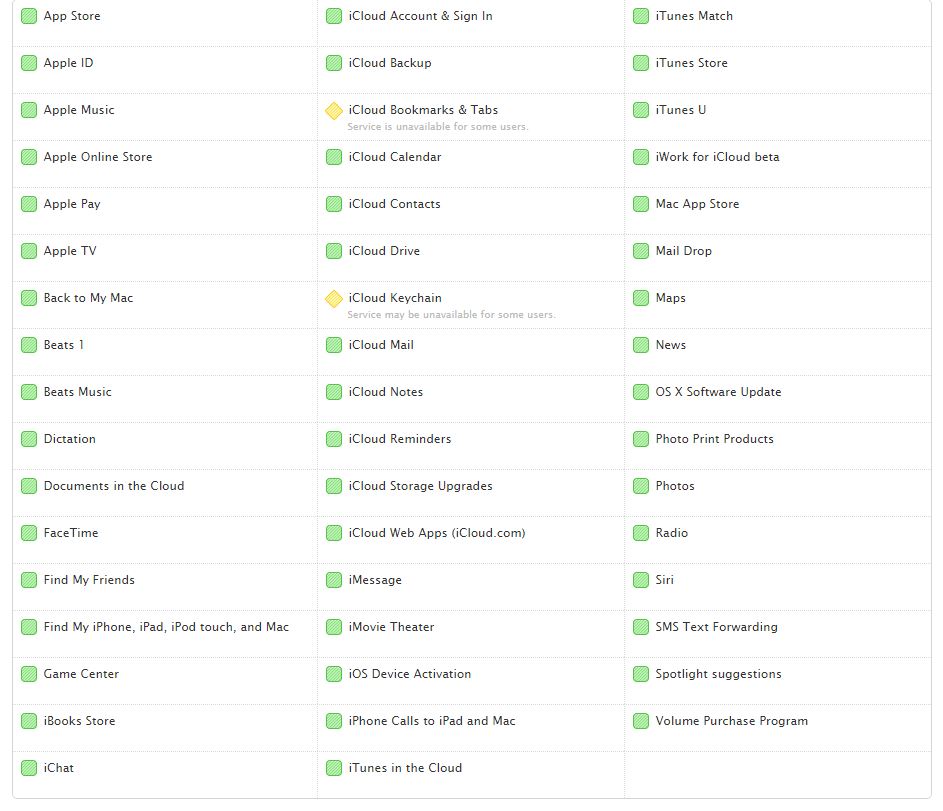
Task: Click 'Service may be unavailable for some users.' message
Action: pos(451,315)
